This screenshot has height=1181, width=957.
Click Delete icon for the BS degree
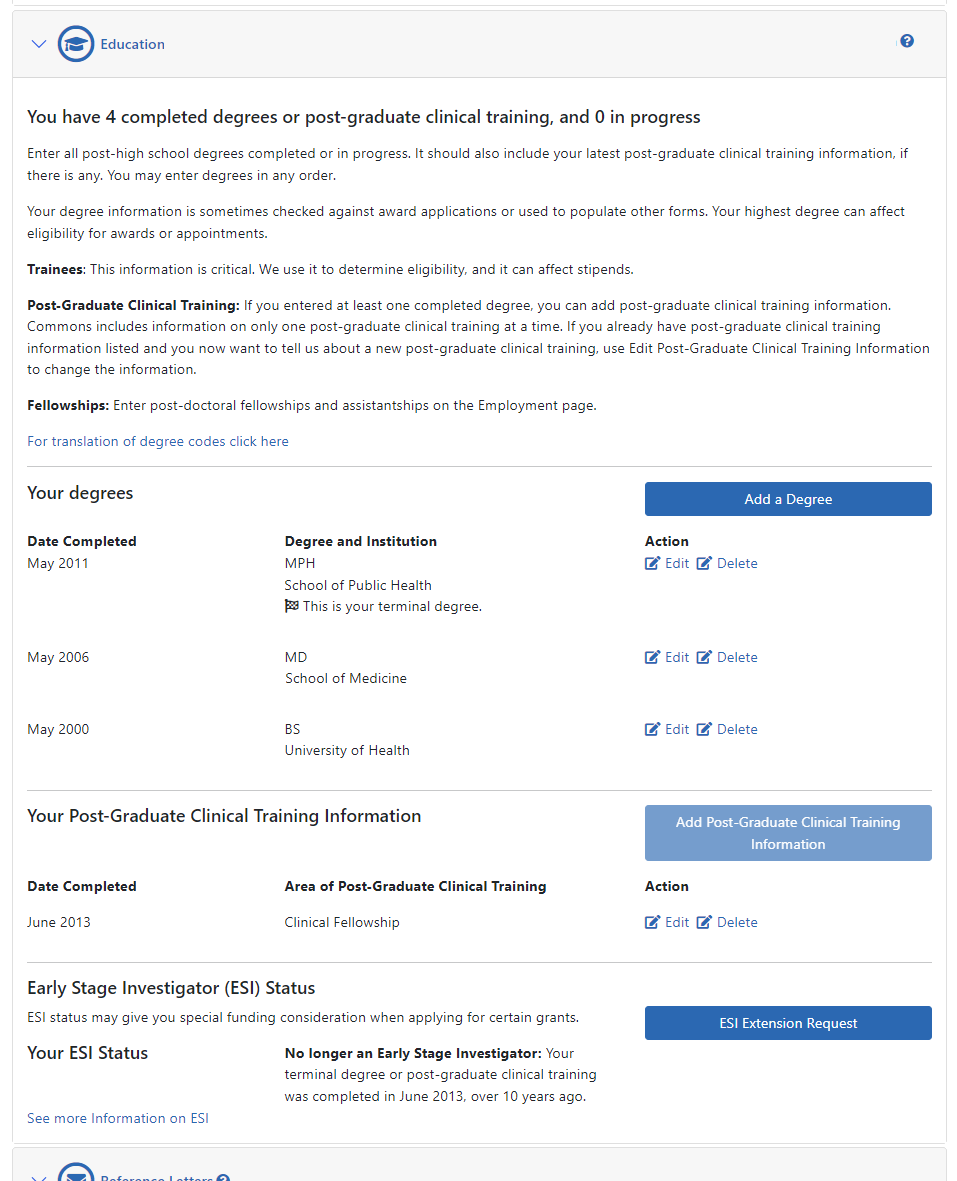pyautogui.click(x=704, y=730)
